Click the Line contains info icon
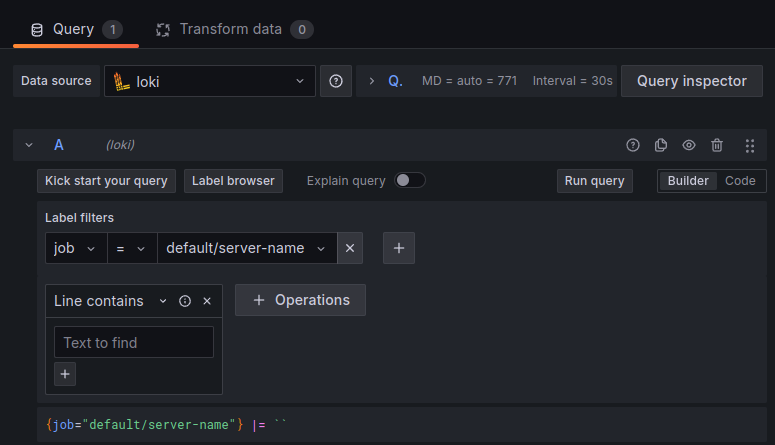Screen dimensions: 775x445 pyautogui.click(x=185, y=301)
